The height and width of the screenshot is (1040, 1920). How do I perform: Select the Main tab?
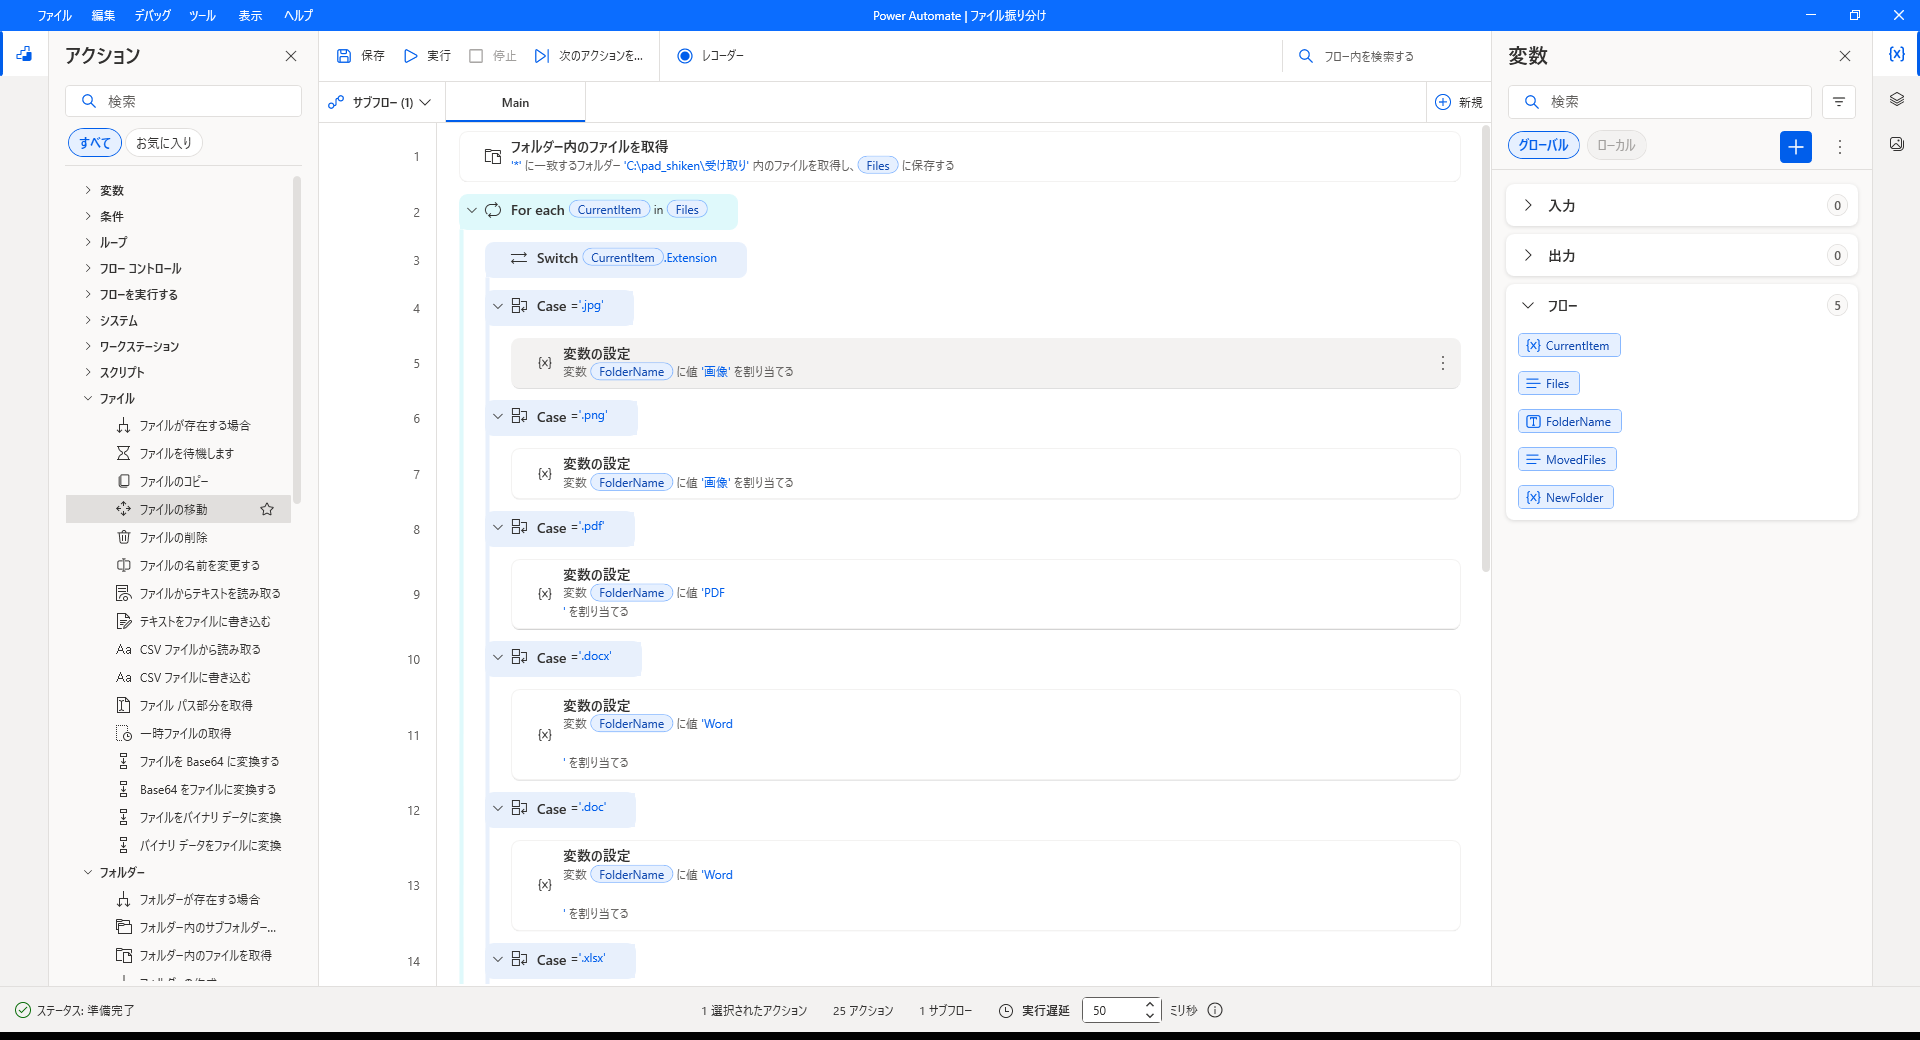(x=515, y=102)
